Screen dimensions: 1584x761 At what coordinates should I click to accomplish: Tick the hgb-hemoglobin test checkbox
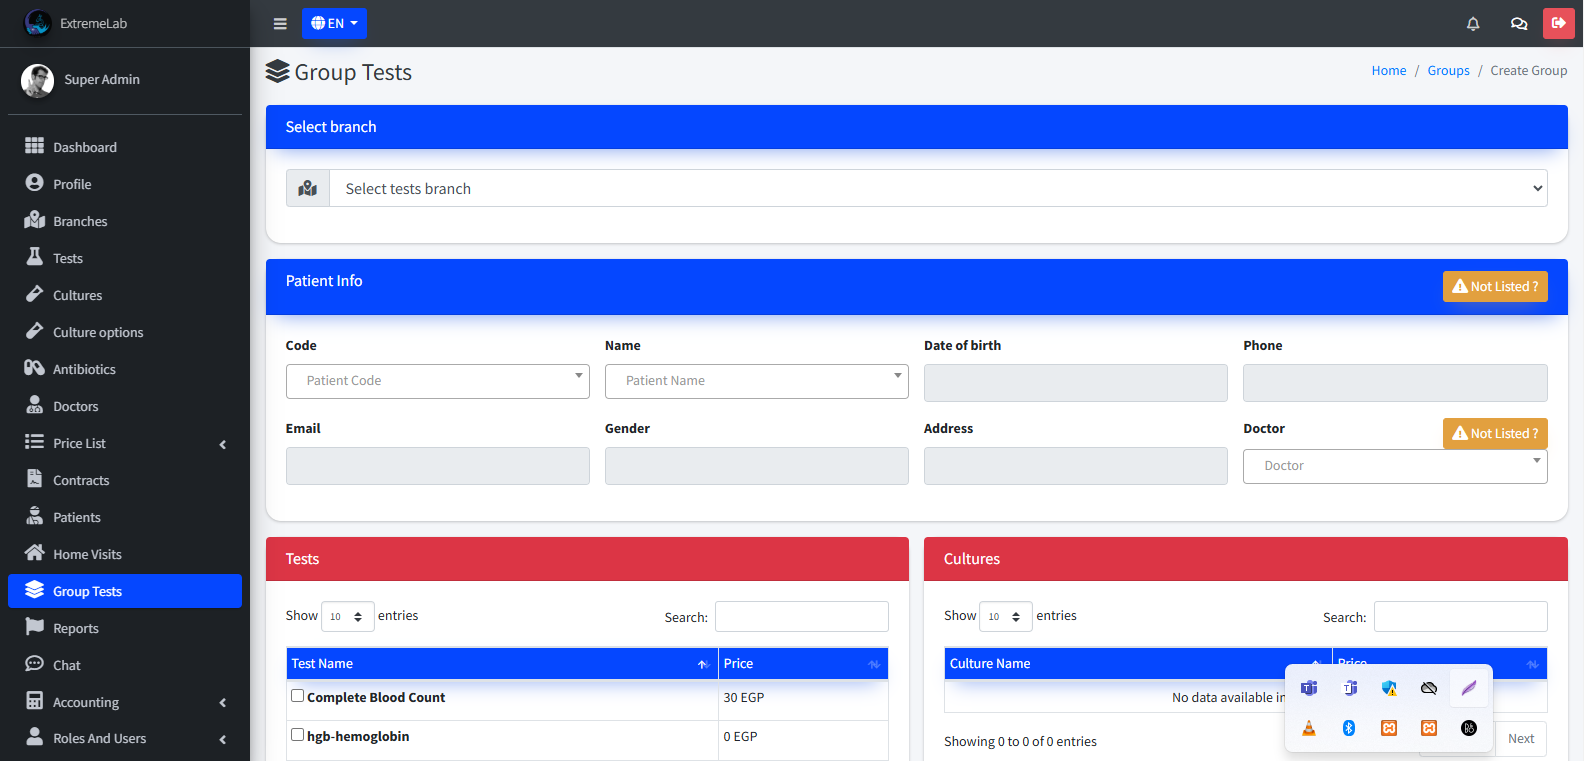point(297,735)
